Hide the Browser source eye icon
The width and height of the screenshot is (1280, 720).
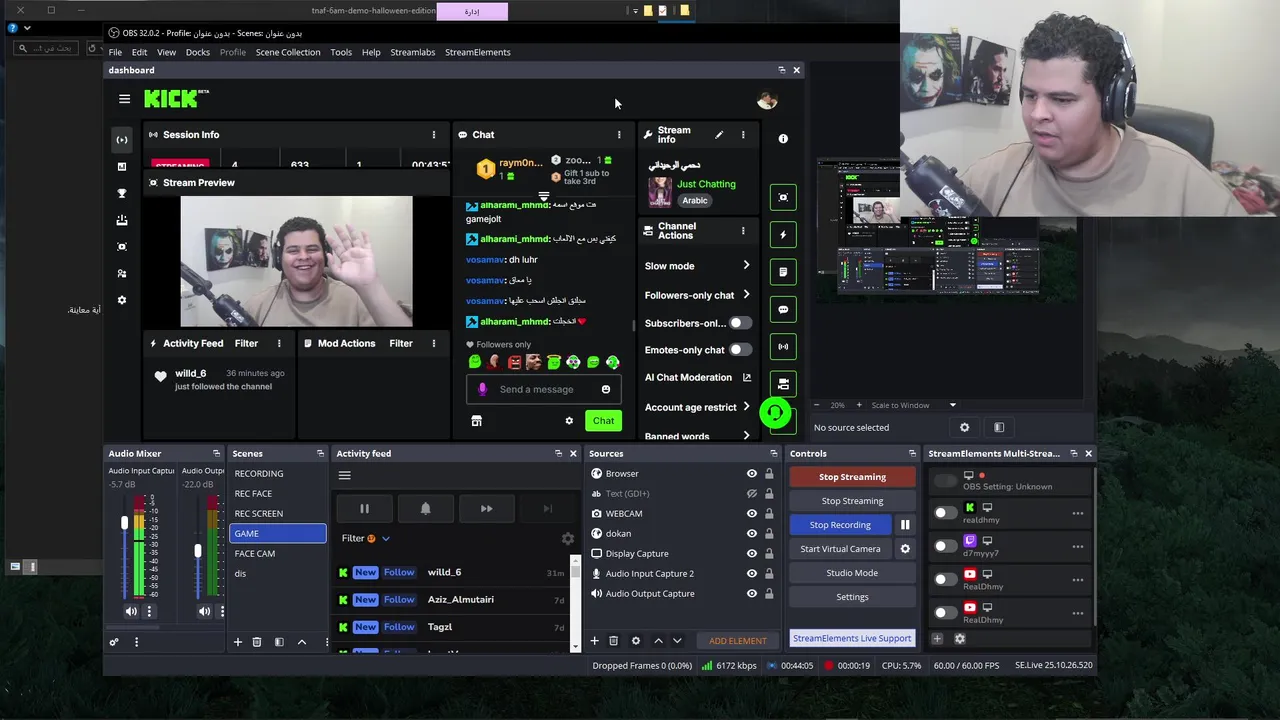pos(752,474)
